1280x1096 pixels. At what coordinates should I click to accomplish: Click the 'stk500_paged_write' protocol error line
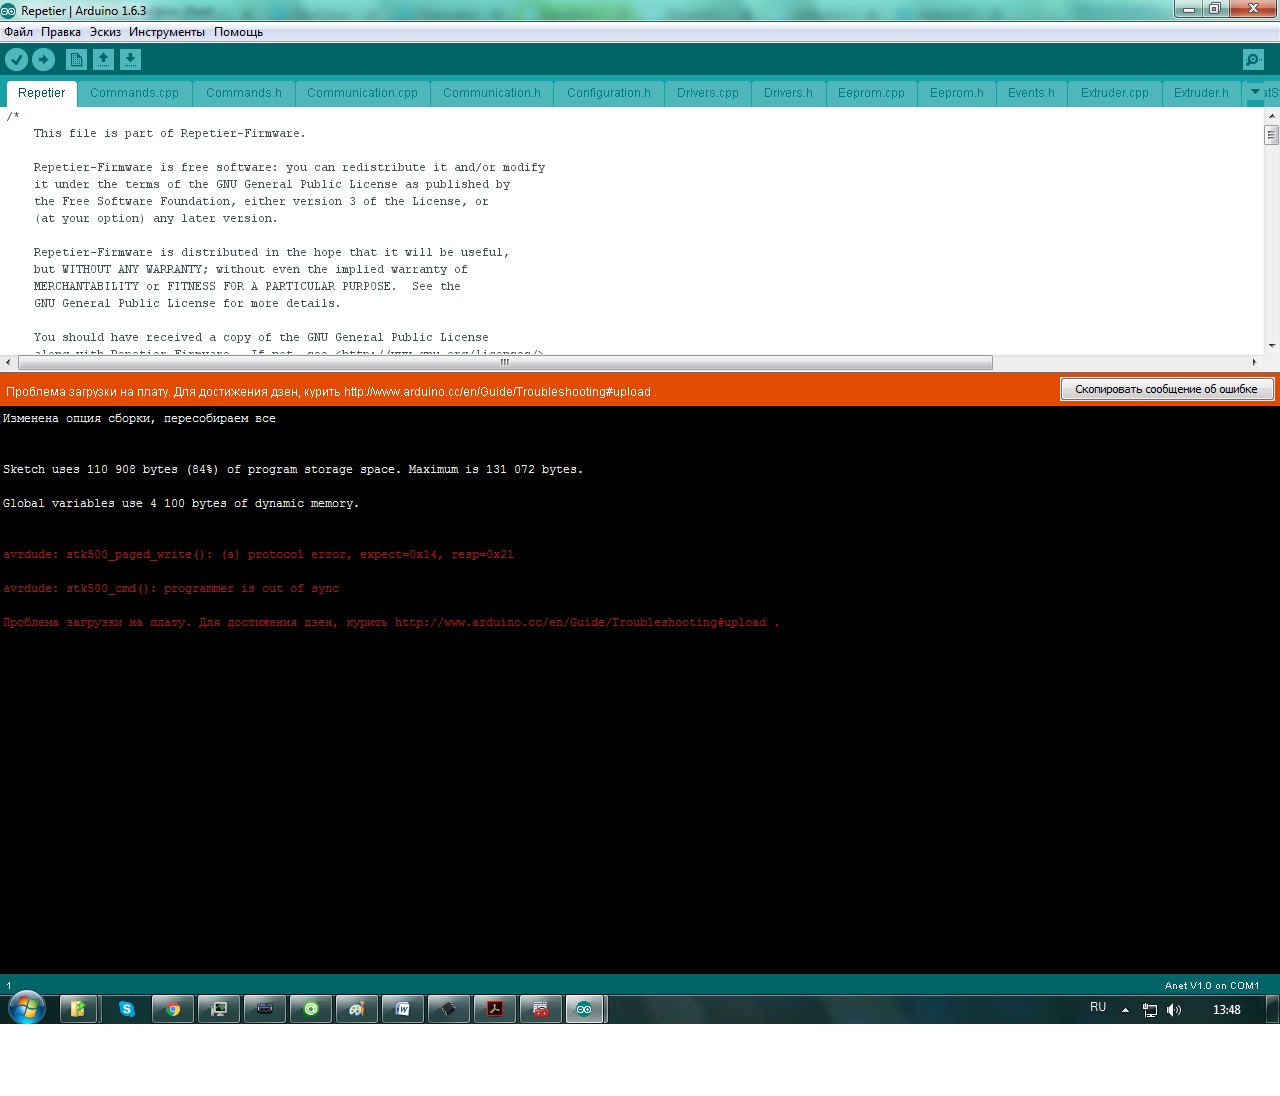pyautogui.click(x=258, y=555)
